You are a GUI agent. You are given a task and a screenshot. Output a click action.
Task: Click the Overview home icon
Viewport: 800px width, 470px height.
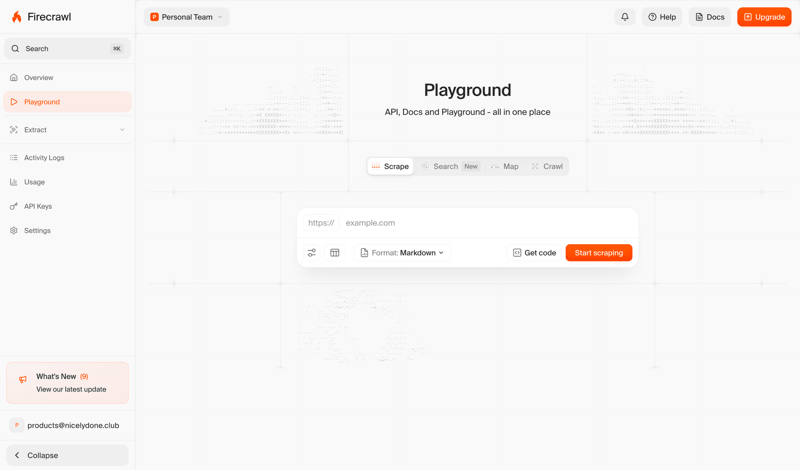(14, 78)
